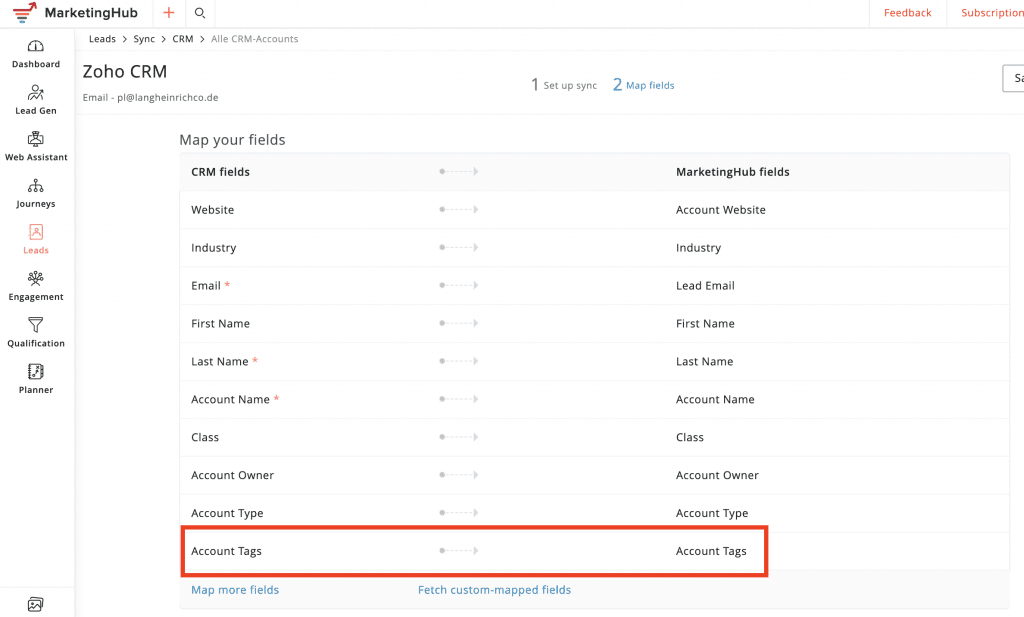The width and height of the screenshot is (1024, 617).
Task: Click the First Name MarketingHub field cell
Action: [705, 323]
